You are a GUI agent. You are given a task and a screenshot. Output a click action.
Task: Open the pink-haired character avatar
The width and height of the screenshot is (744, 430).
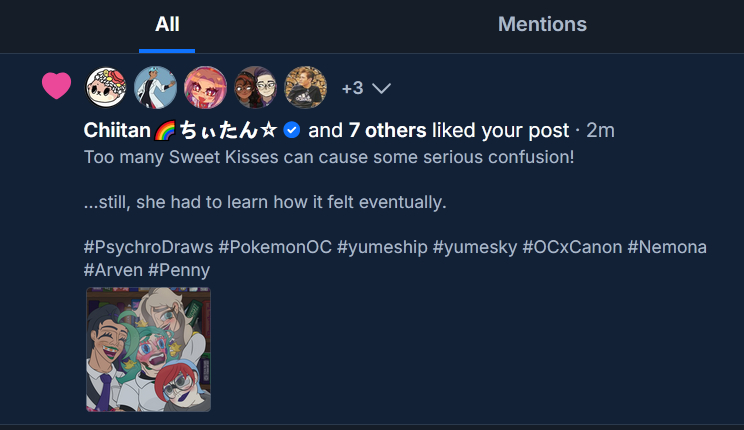[x=206, y=88]
